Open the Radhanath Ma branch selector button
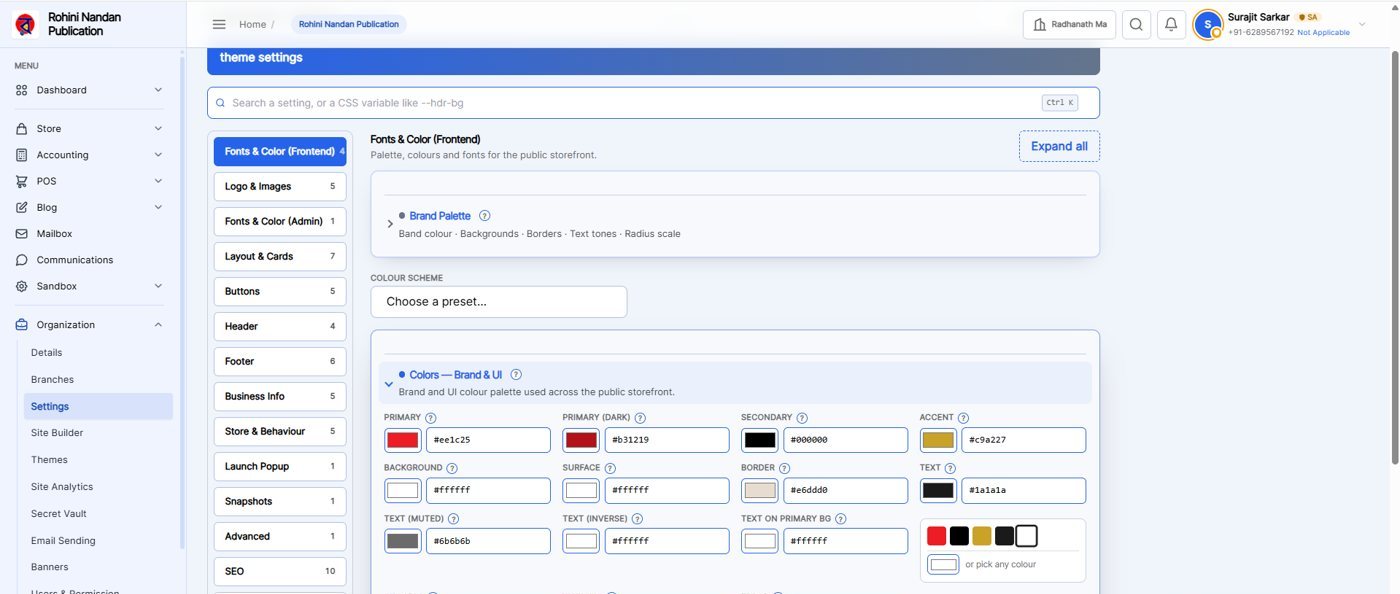 click(1069, 25)
